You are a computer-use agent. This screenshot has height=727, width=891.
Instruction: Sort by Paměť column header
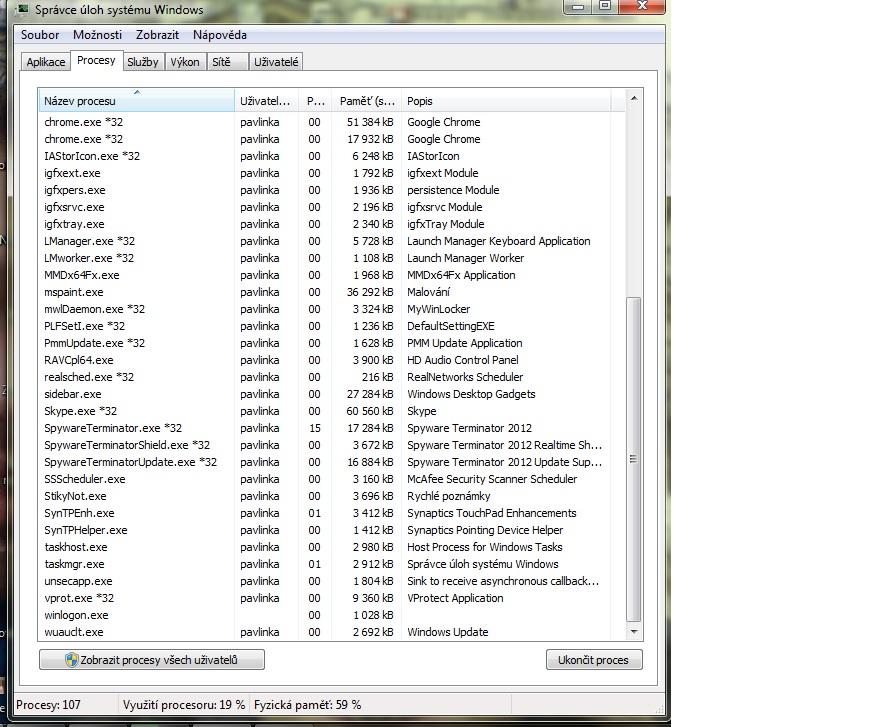(x=367, y=101)
